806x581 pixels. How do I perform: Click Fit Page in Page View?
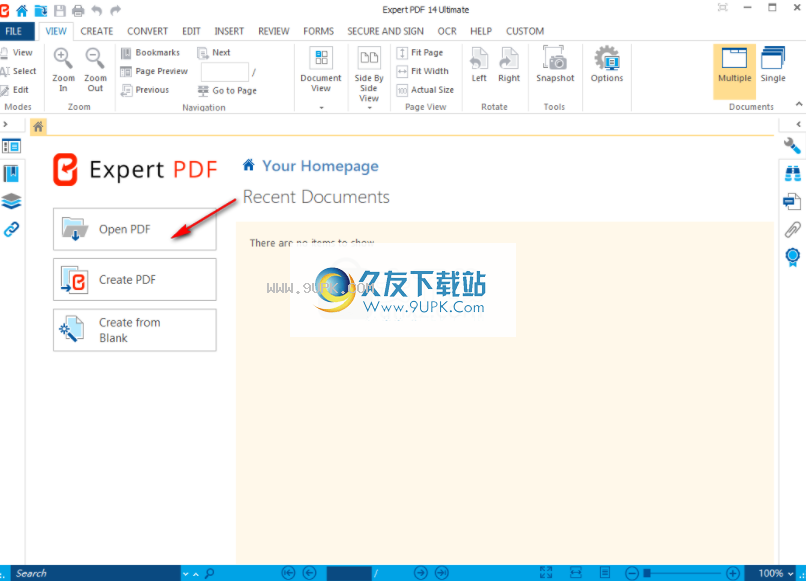coord(420,52)
